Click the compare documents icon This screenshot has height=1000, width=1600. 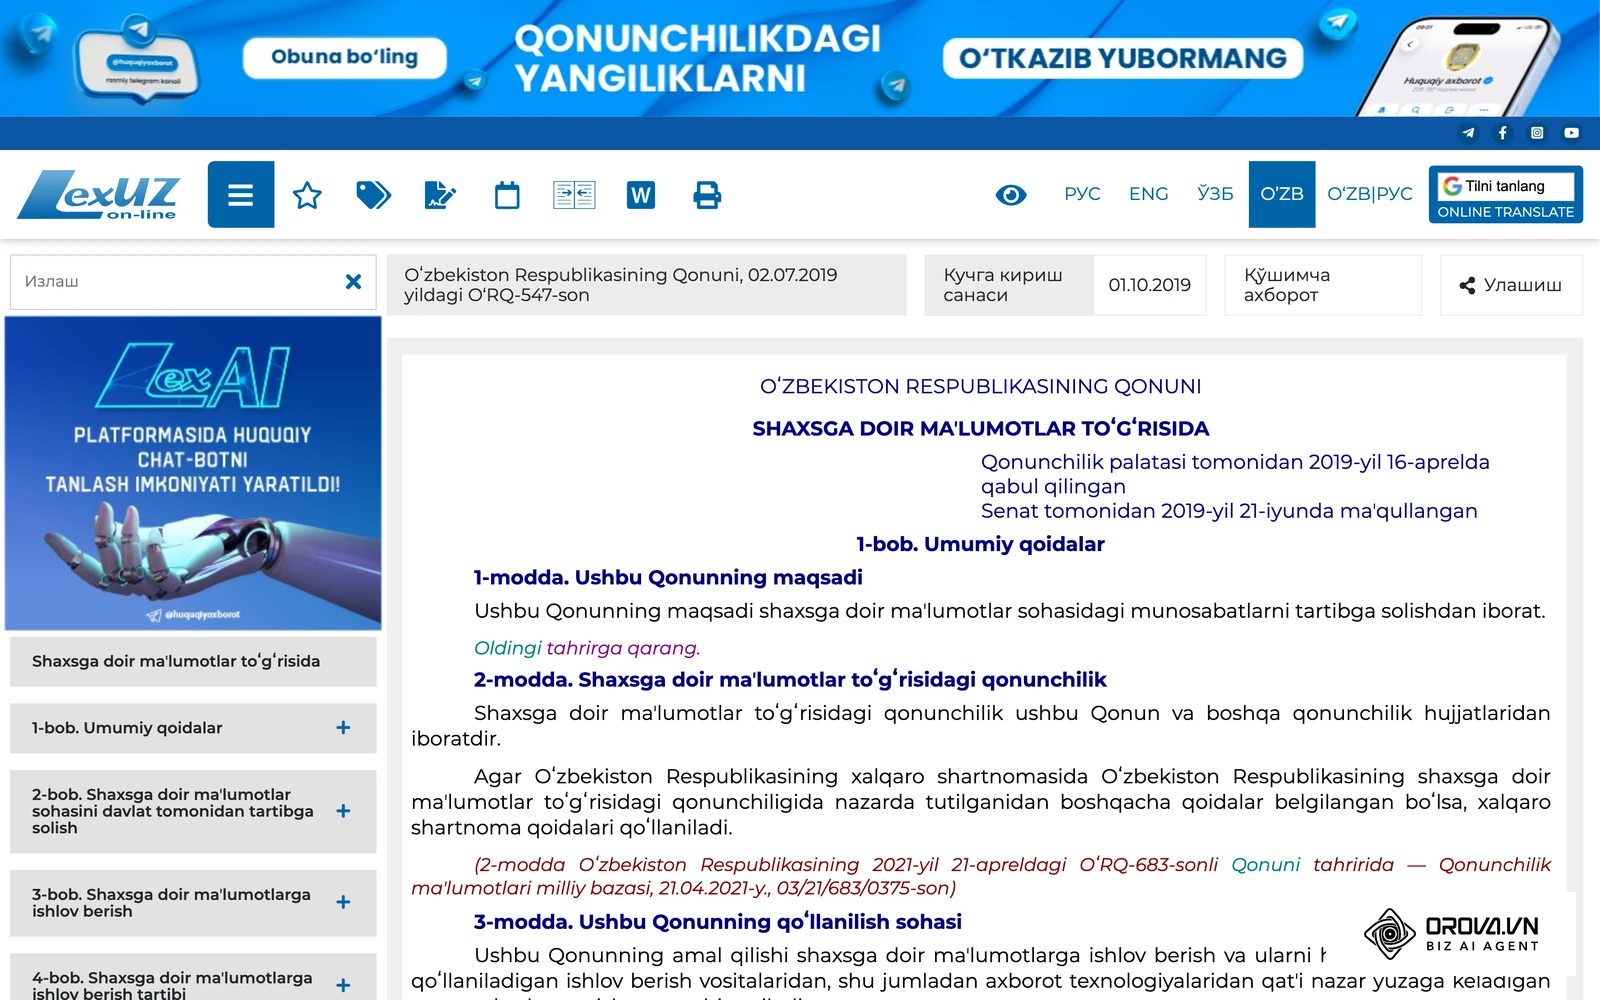pyautogui.click(x=574, y=195)
